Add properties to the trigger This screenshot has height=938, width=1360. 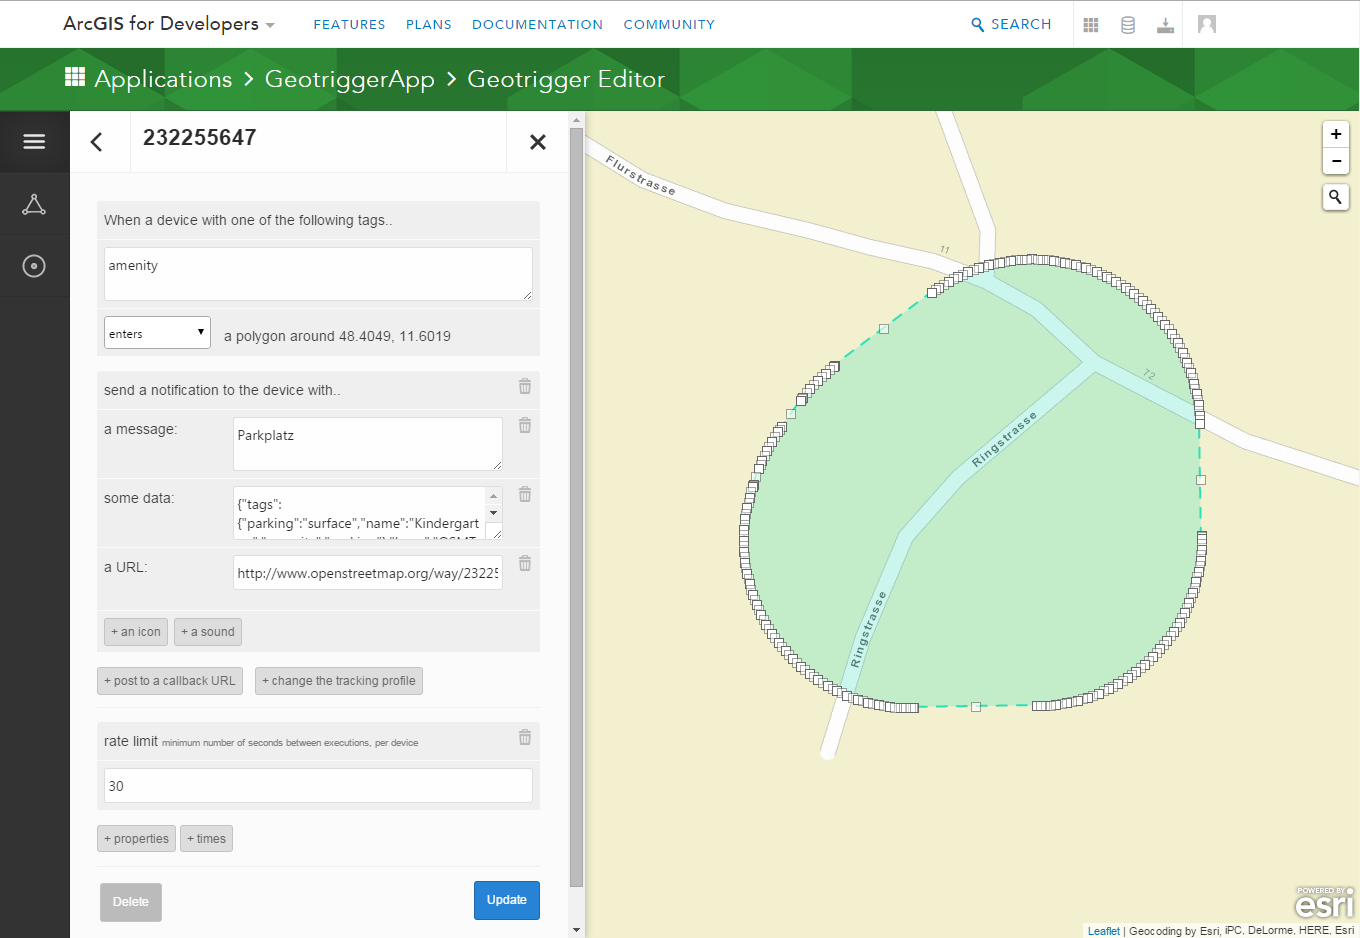[x=136, y=839]
